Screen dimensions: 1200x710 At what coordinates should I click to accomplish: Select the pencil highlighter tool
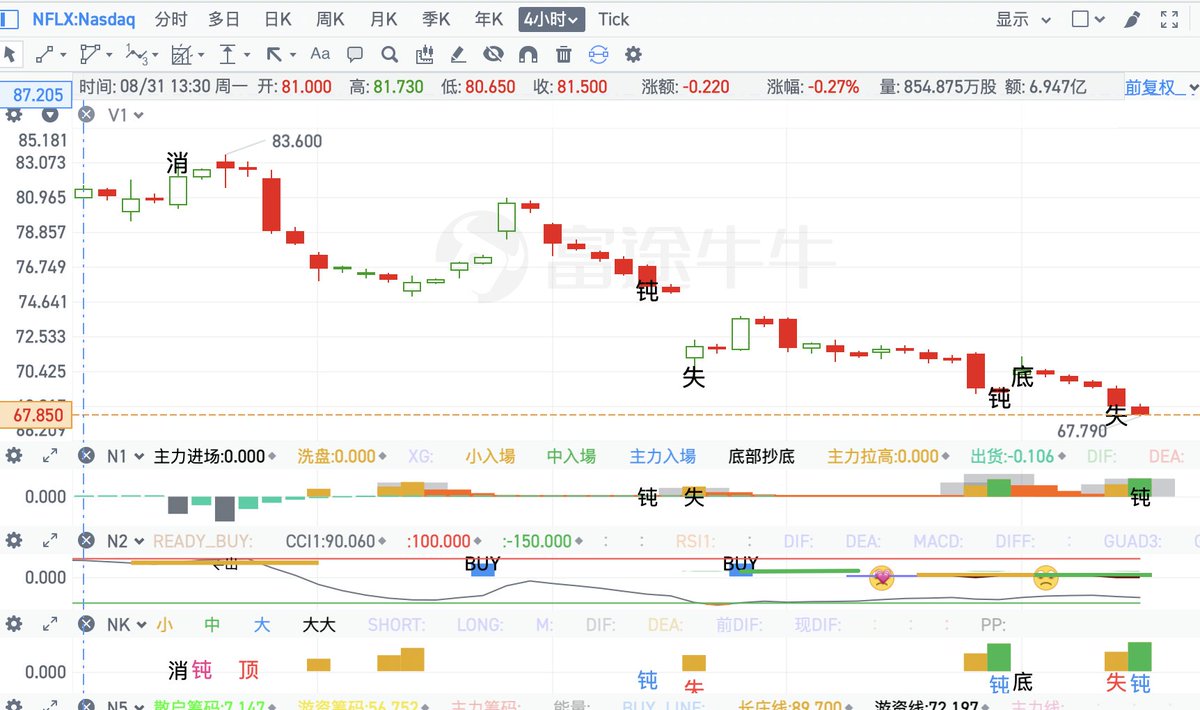458,54
